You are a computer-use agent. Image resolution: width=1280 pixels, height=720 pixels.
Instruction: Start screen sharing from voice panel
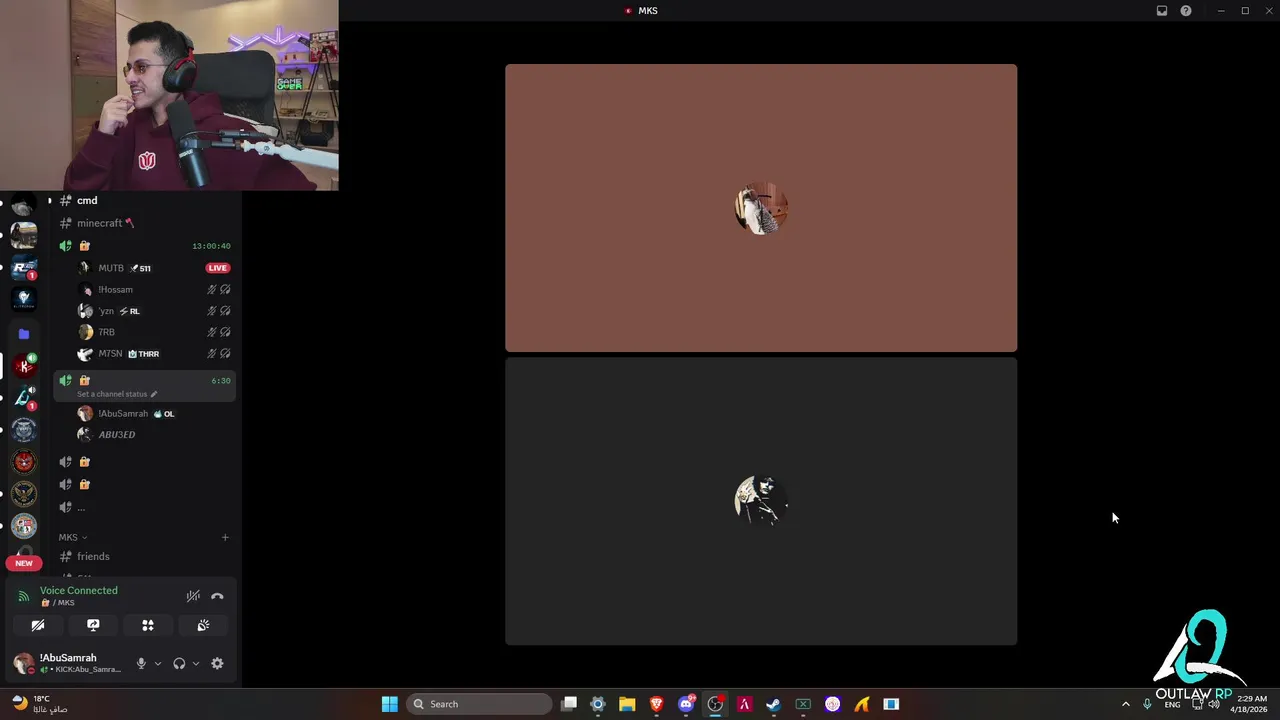pyautogui.click(x=93, y=625)
